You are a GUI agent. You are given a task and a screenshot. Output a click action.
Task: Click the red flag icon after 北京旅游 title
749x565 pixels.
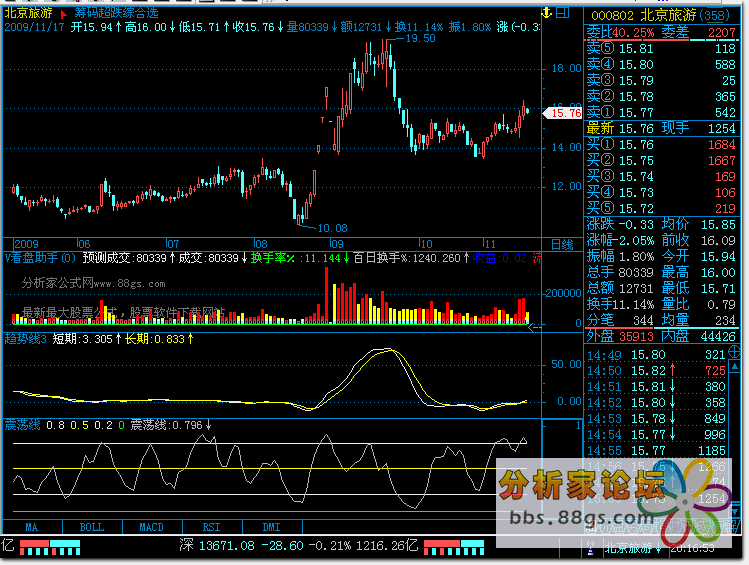click(63, 14)
